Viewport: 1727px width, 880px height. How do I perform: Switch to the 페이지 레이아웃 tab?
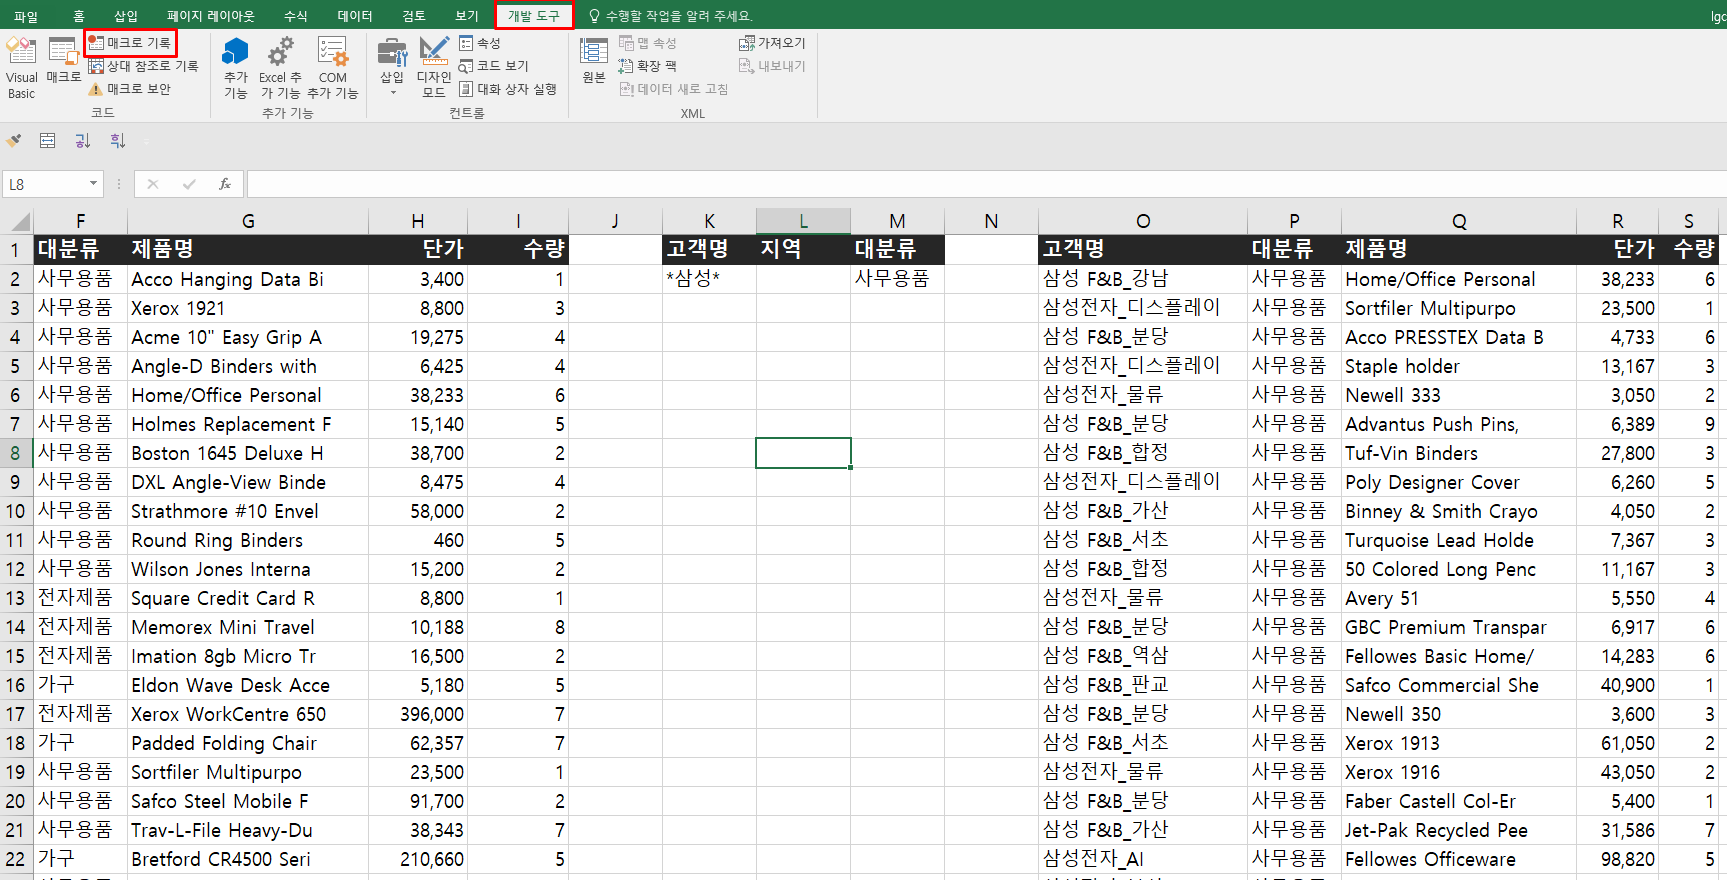[210, 16]
